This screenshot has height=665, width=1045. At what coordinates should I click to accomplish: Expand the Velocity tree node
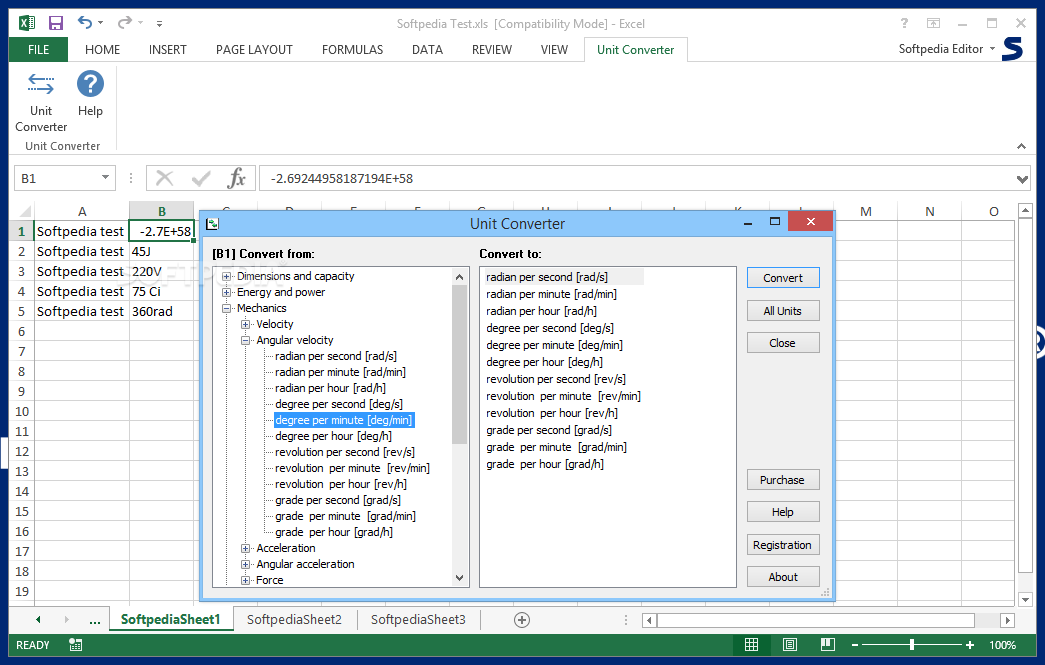(246, 325)
